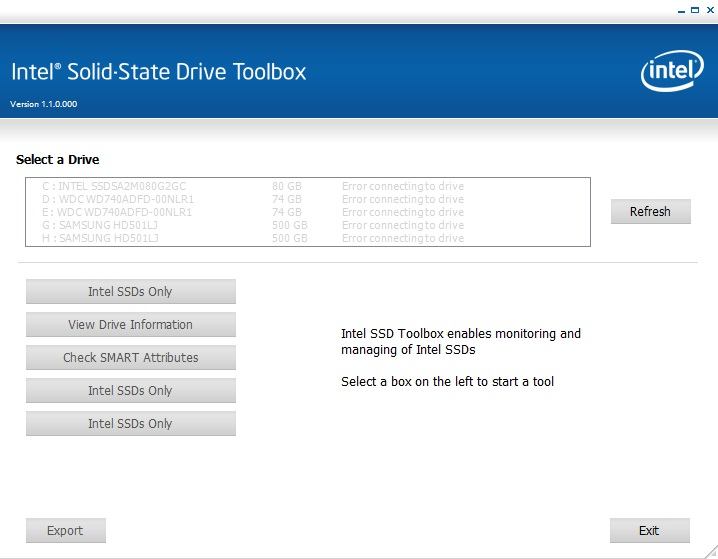This screenshot has height=559, width=718.
Task: Click the window resize grip corner
Action: click(x=711, y=553)
